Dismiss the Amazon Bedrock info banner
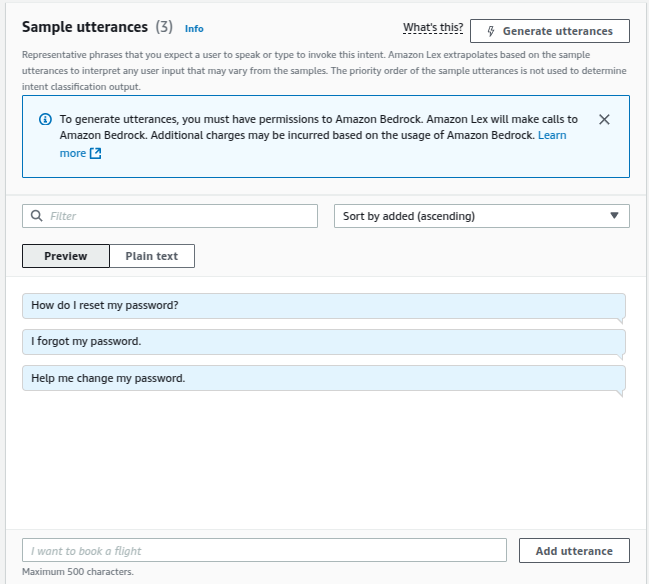Image resolution: width=649 pixels, height=584 pixels. (604, 120)
